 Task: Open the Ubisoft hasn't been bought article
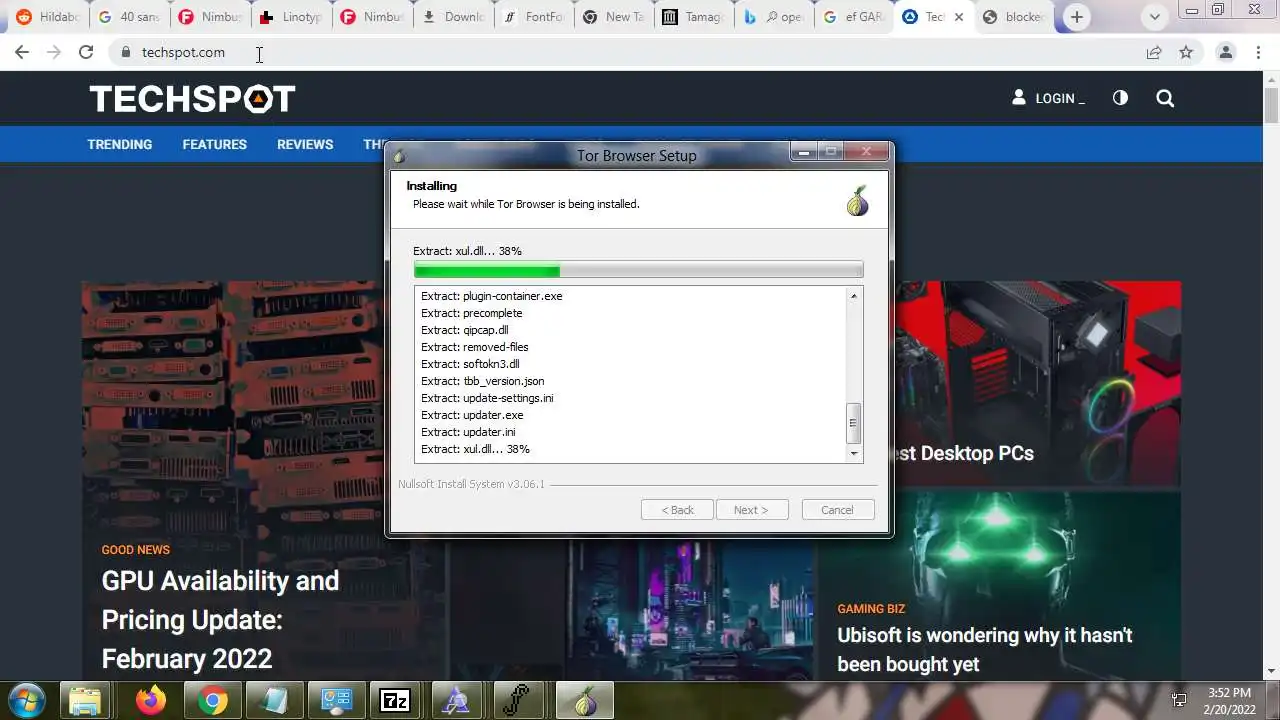click(984, 649)
